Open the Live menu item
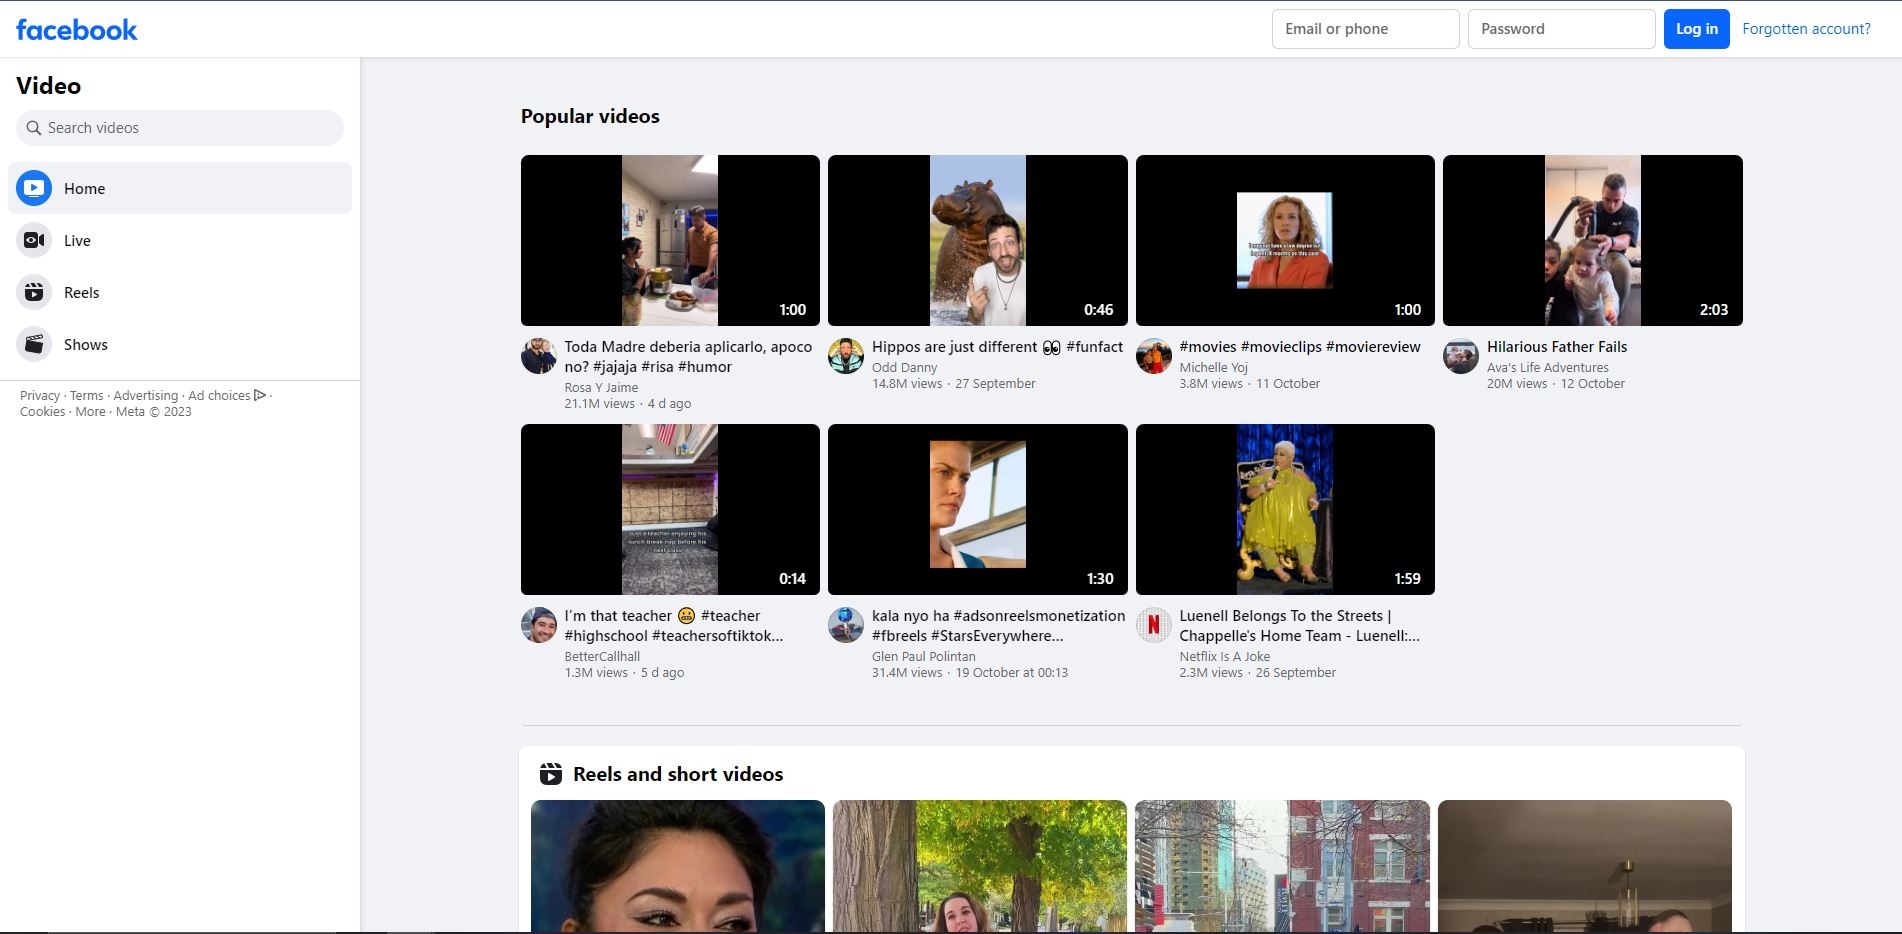The height and width of the screenshot is (934, 1902). [180, 240]
